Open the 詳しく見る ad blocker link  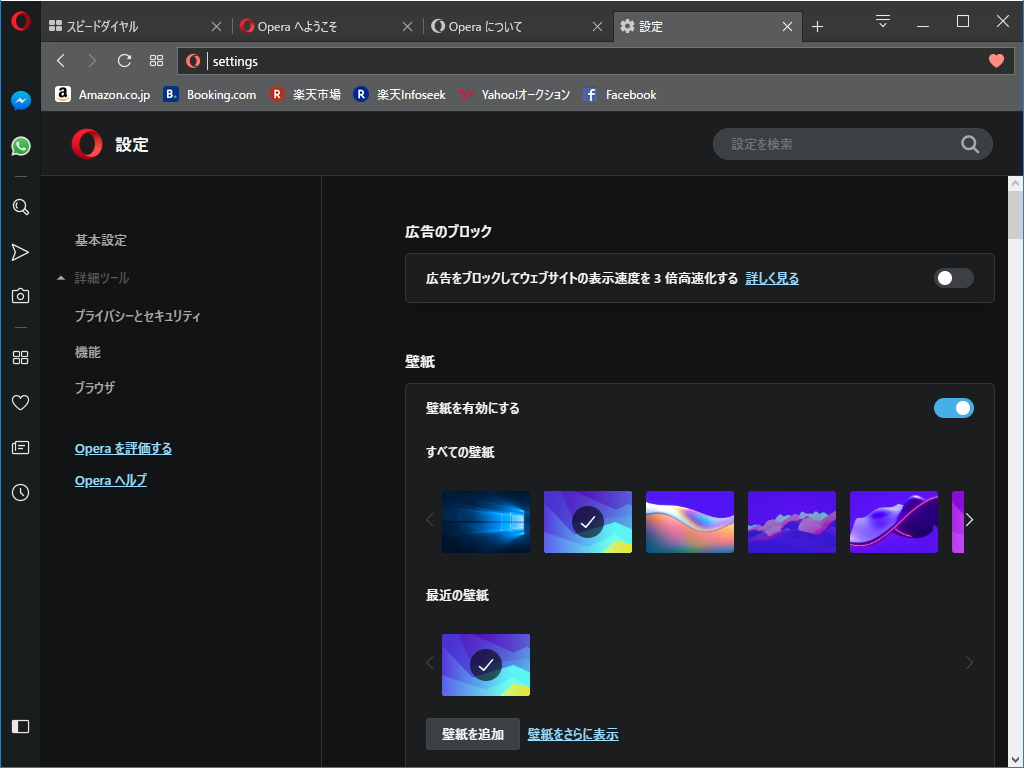pyautogui.click(x=771, y=278)
